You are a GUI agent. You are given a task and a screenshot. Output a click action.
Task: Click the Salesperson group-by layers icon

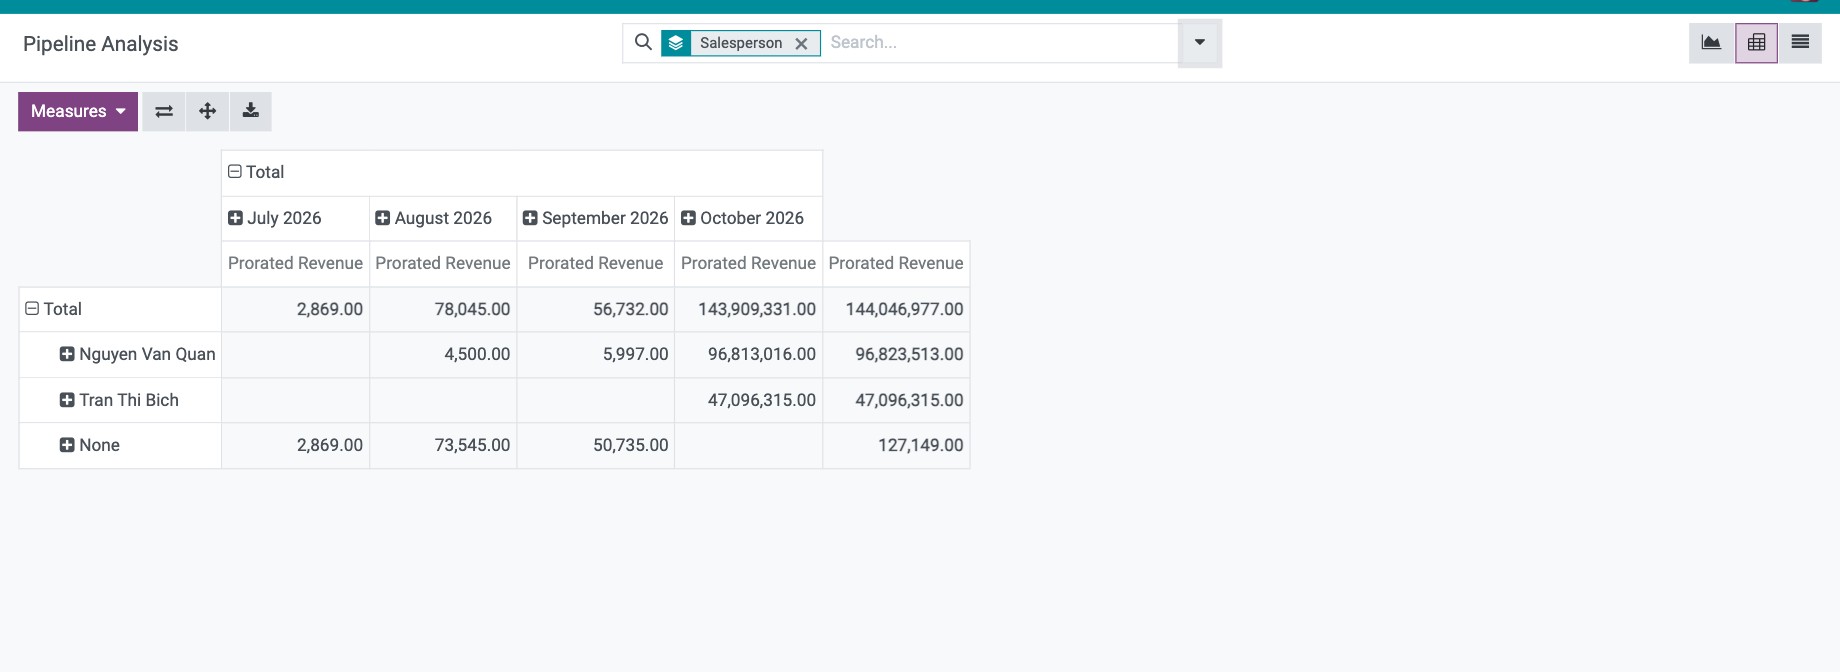(x=676, y=43)
